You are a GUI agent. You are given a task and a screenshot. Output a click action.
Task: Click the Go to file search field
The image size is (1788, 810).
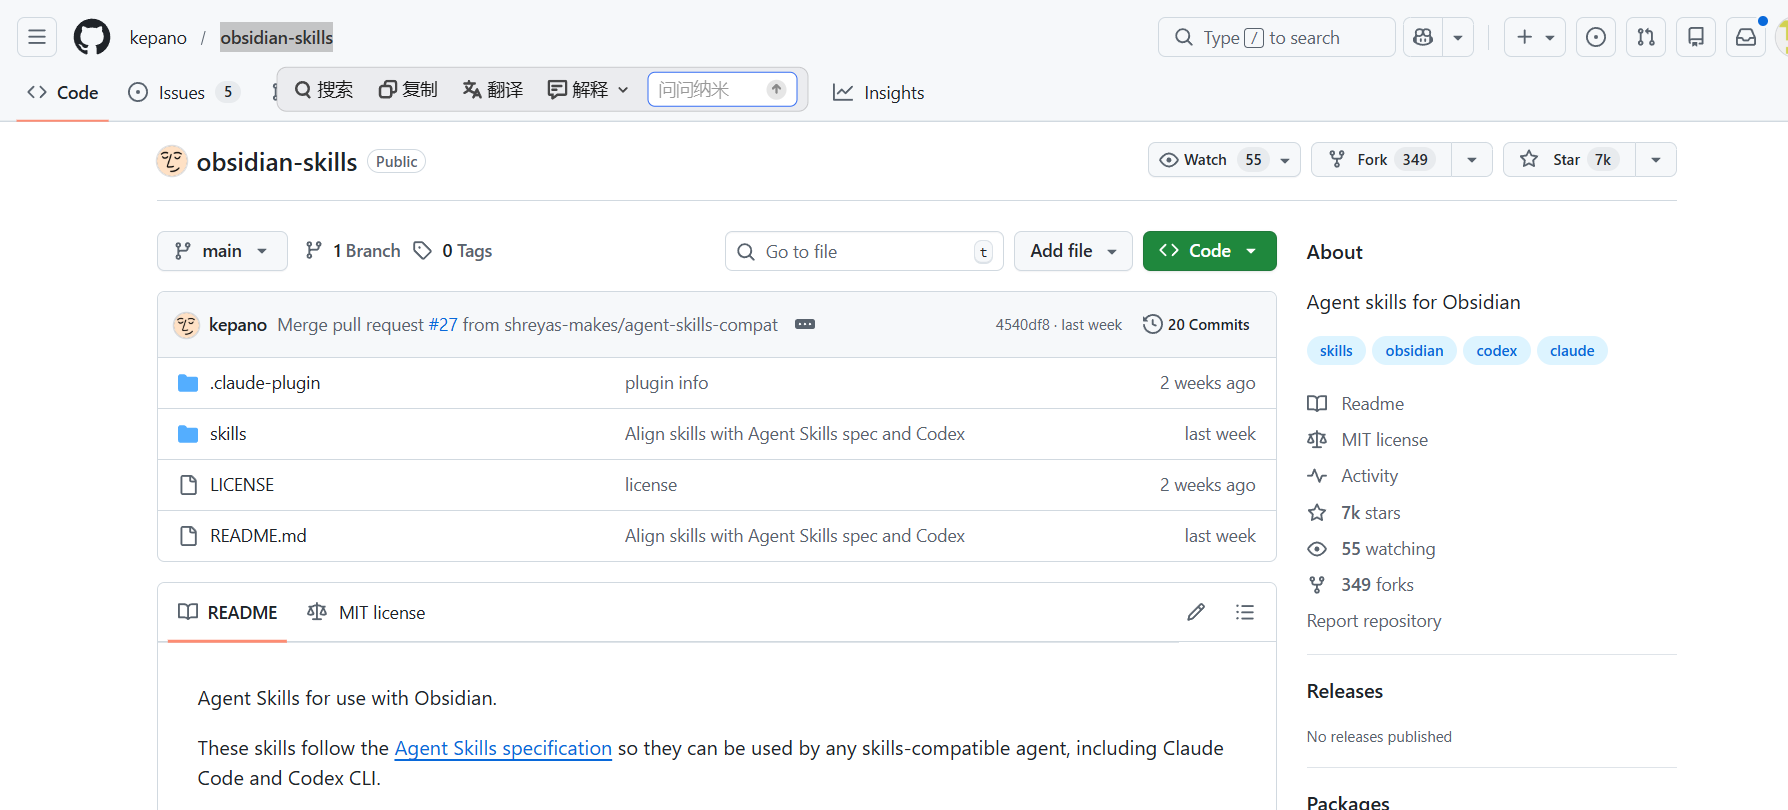point(864,251)
